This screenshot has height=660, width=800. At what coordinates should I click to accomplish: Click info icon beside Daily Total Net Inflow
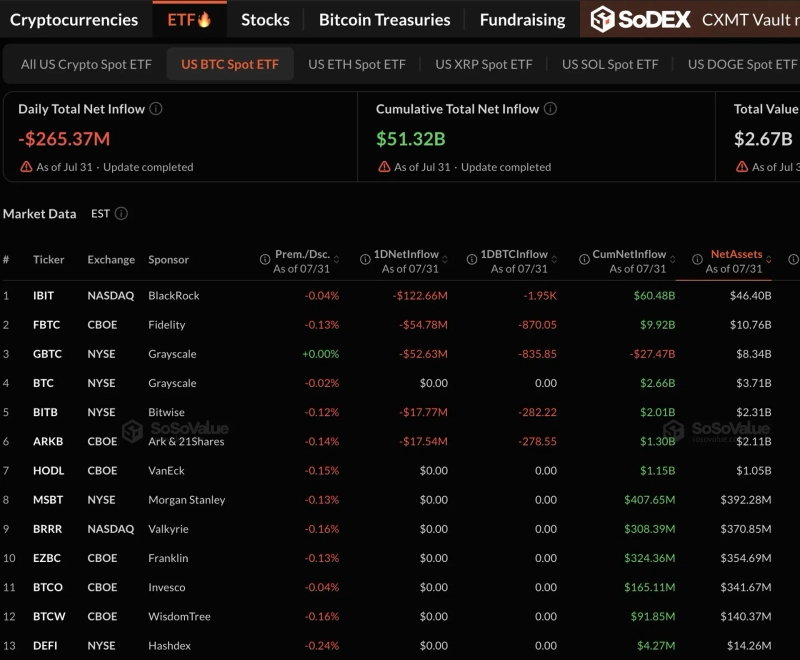coord(156,109)
